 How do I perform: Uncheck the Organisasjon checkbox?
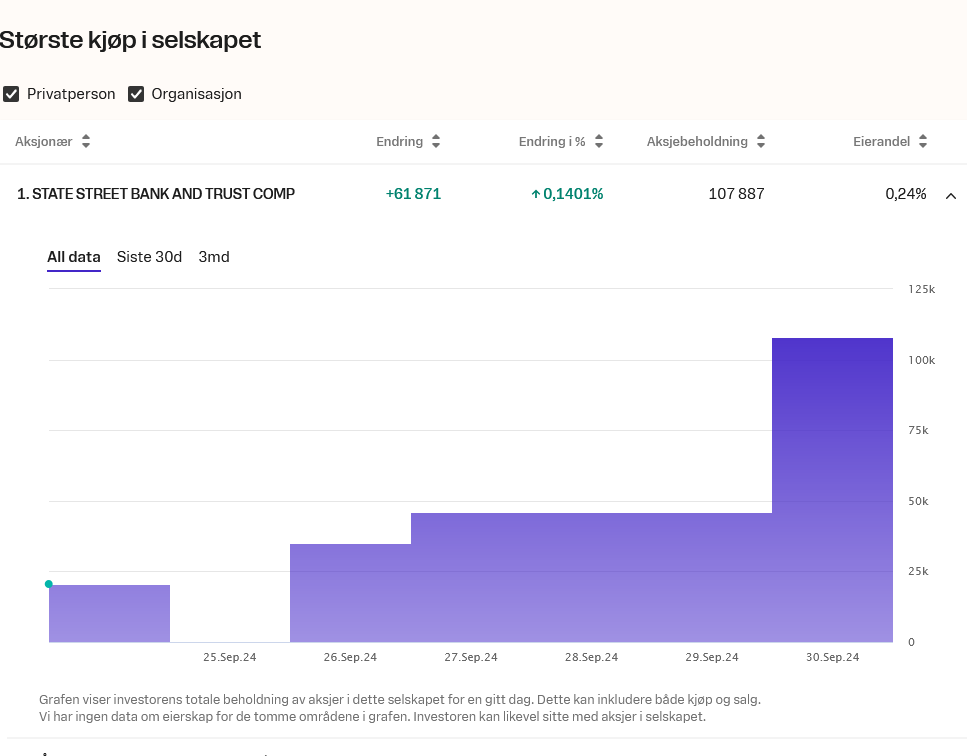coord(136,94)
